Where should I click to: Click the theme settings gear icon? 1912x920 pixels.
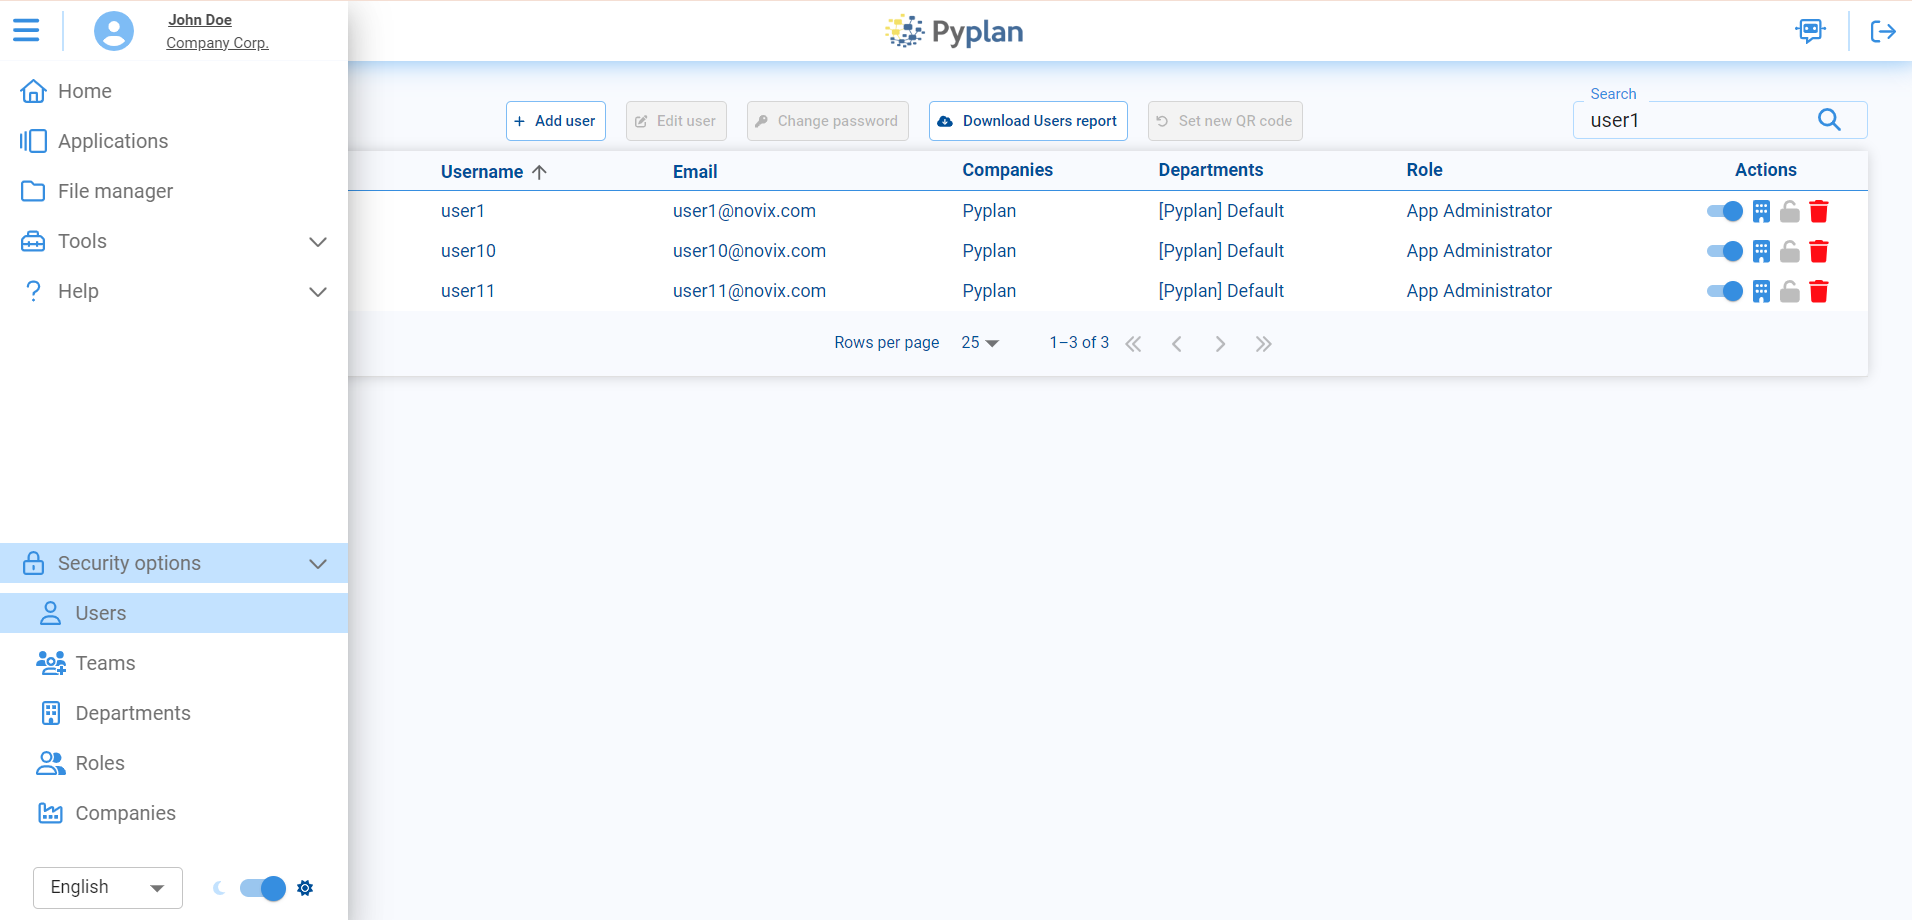coord(305,888)
